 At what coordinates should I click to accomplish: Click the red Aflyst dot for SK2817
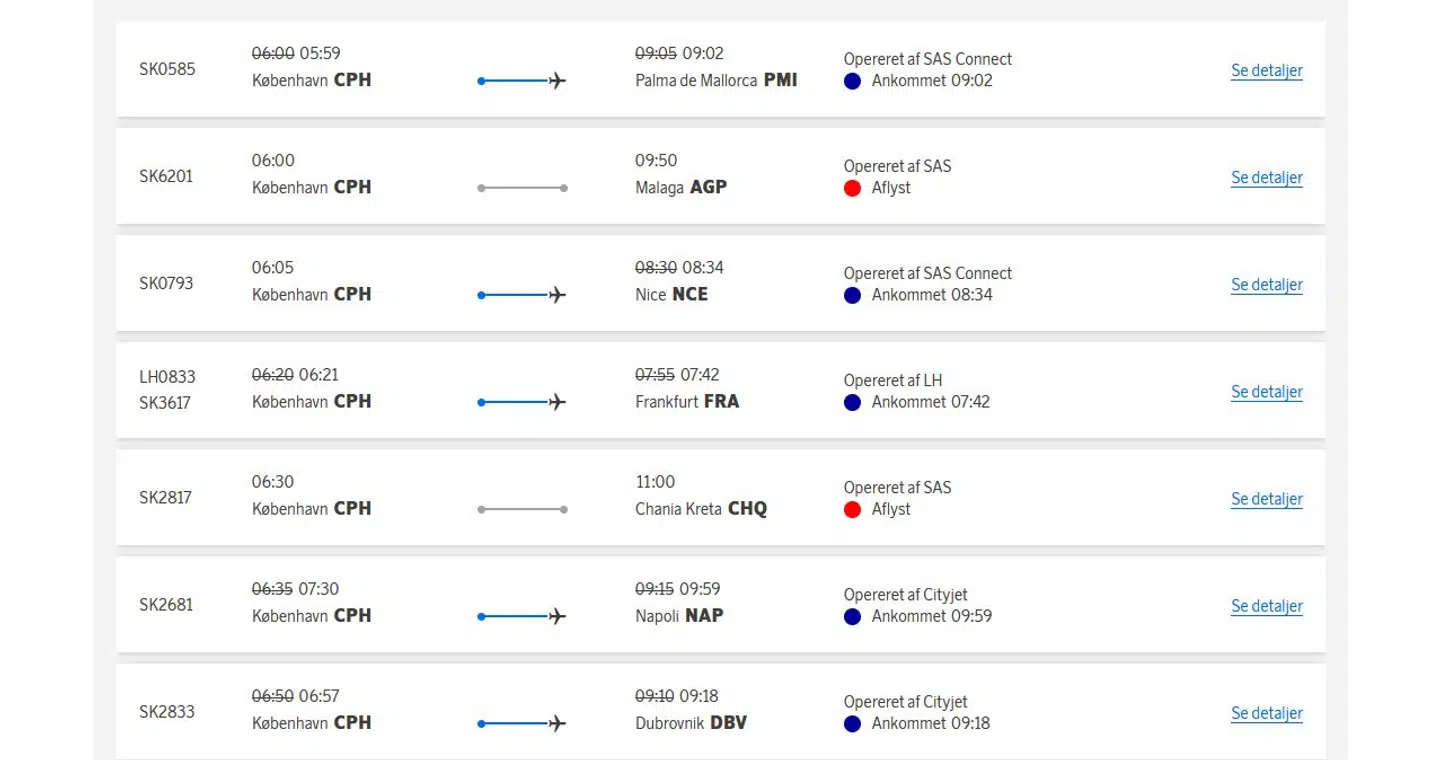tap(852, 509)
